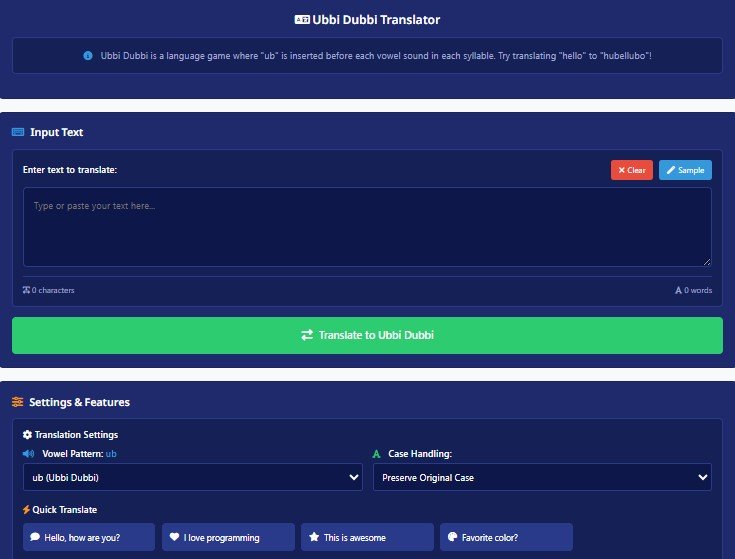Viewport: 735px width, 559px height.
Task: Click the lightning bolt Quick Translate icon
Action: pos(26,509)
